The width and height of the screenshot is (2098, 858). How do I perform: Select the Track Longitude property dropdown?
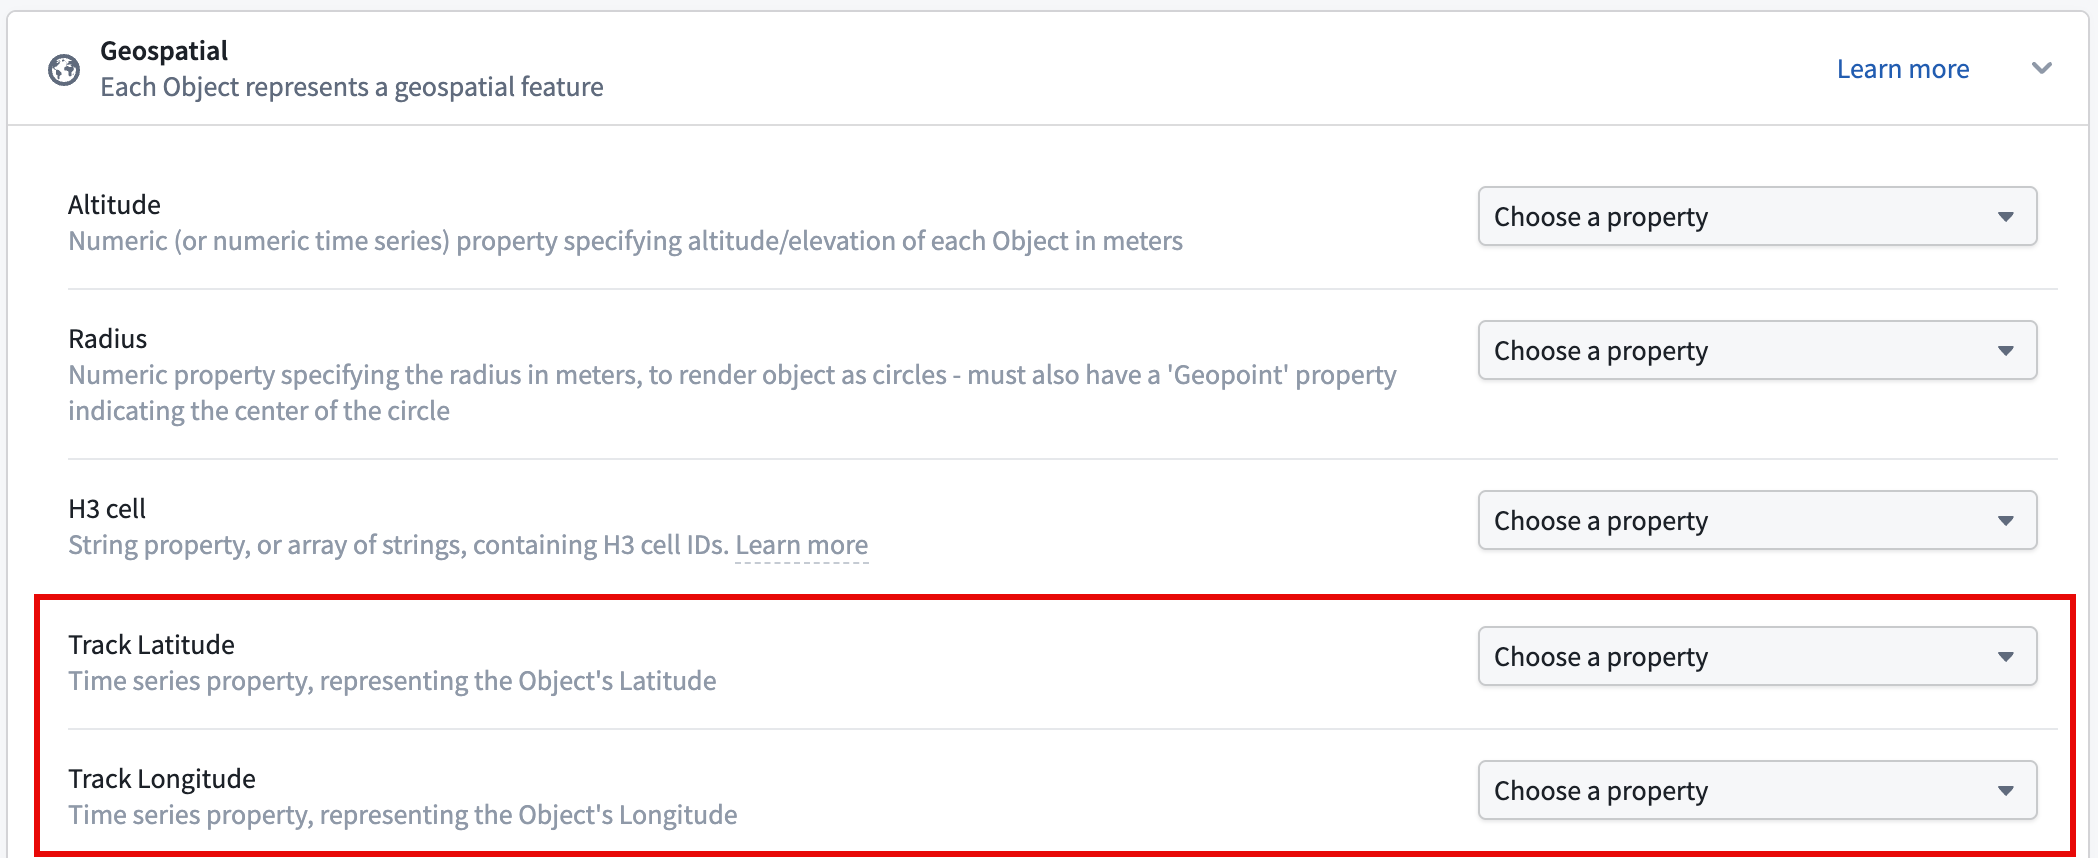pyautogui.click(x=1756, y=790)
